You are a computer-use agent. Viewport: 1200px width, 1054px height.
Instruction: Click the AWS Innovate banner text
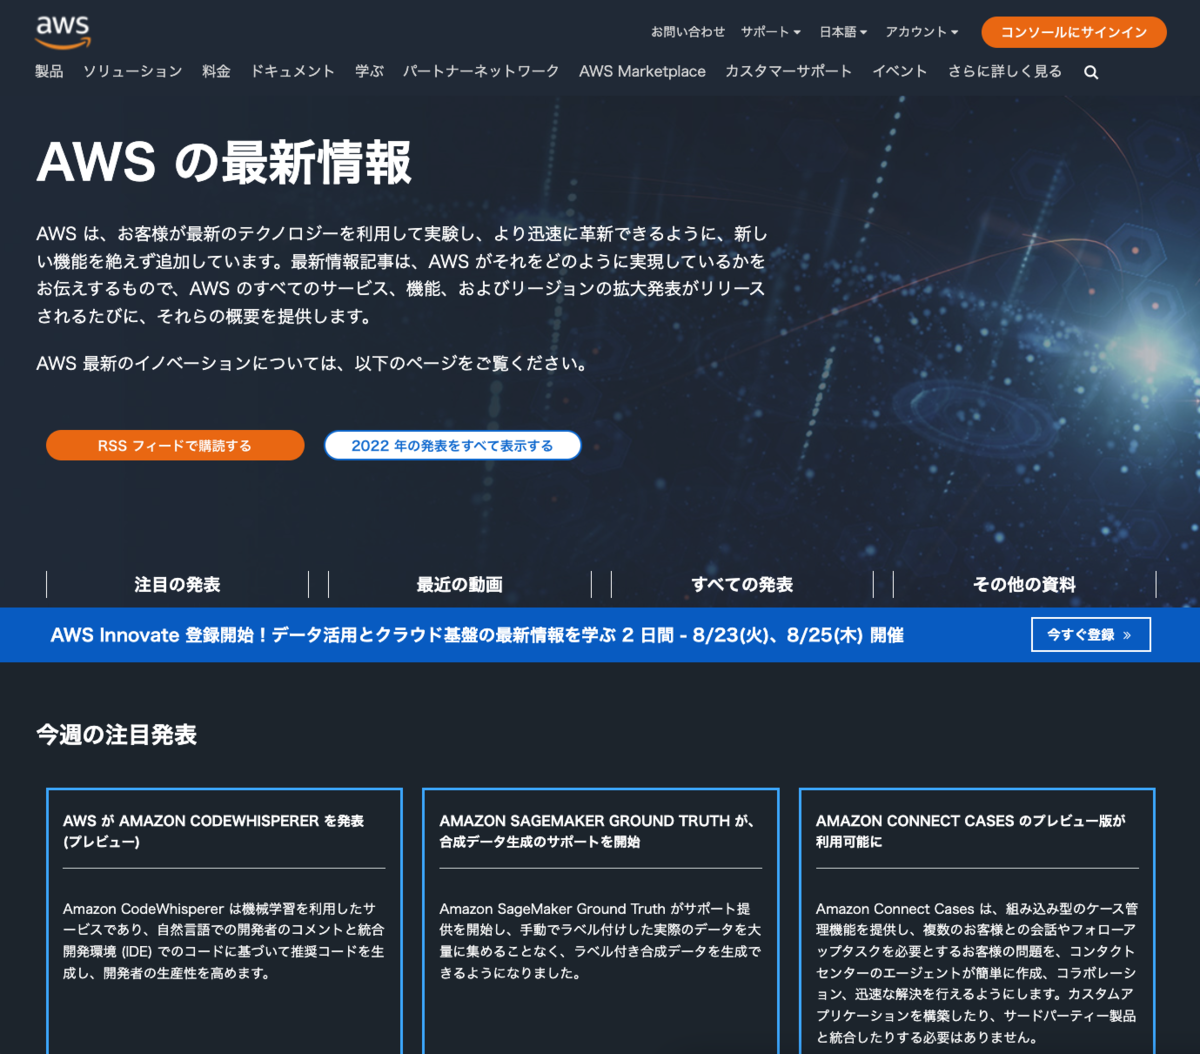point(477,634)
